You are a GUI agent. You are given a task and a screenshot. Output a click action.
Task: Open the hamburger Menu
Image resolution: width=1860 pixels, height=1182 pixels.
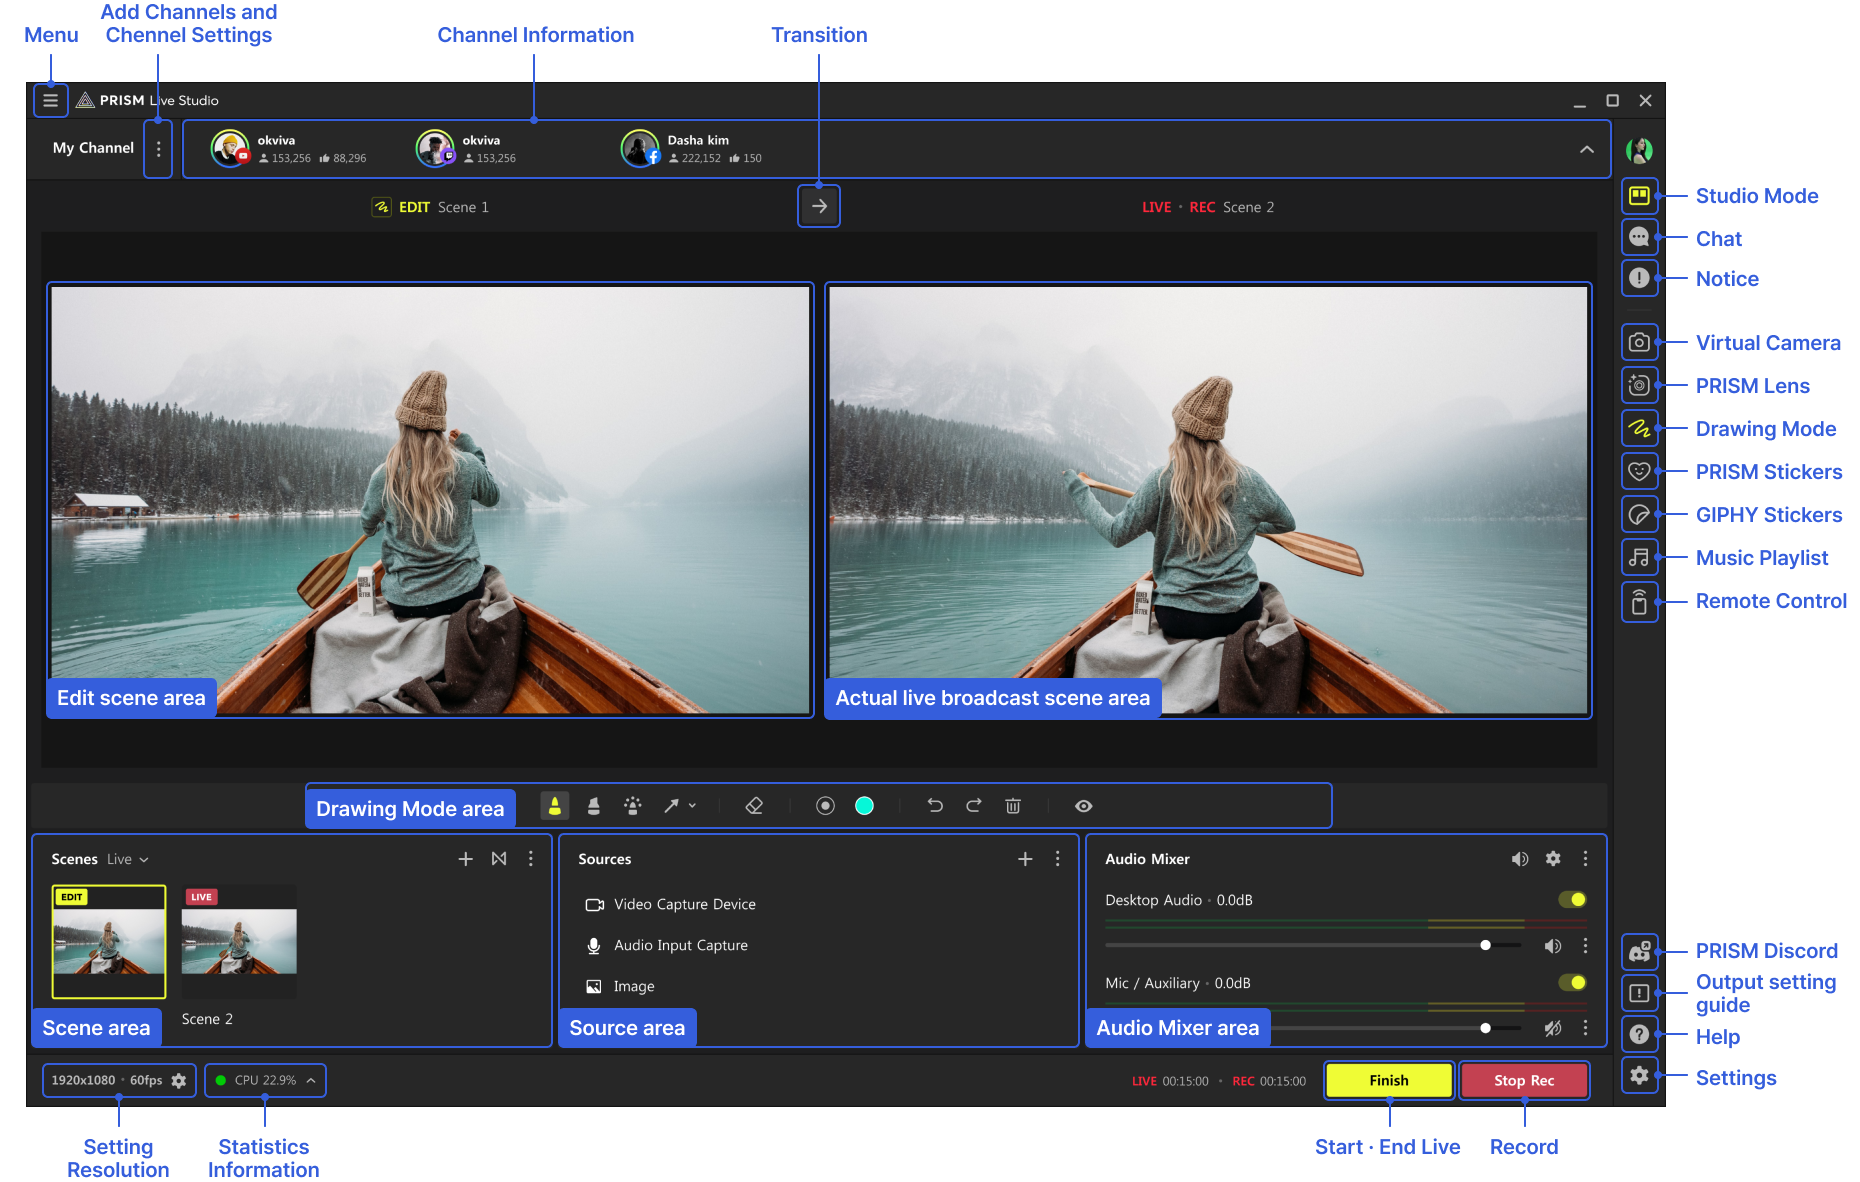(x=51, y=100)
